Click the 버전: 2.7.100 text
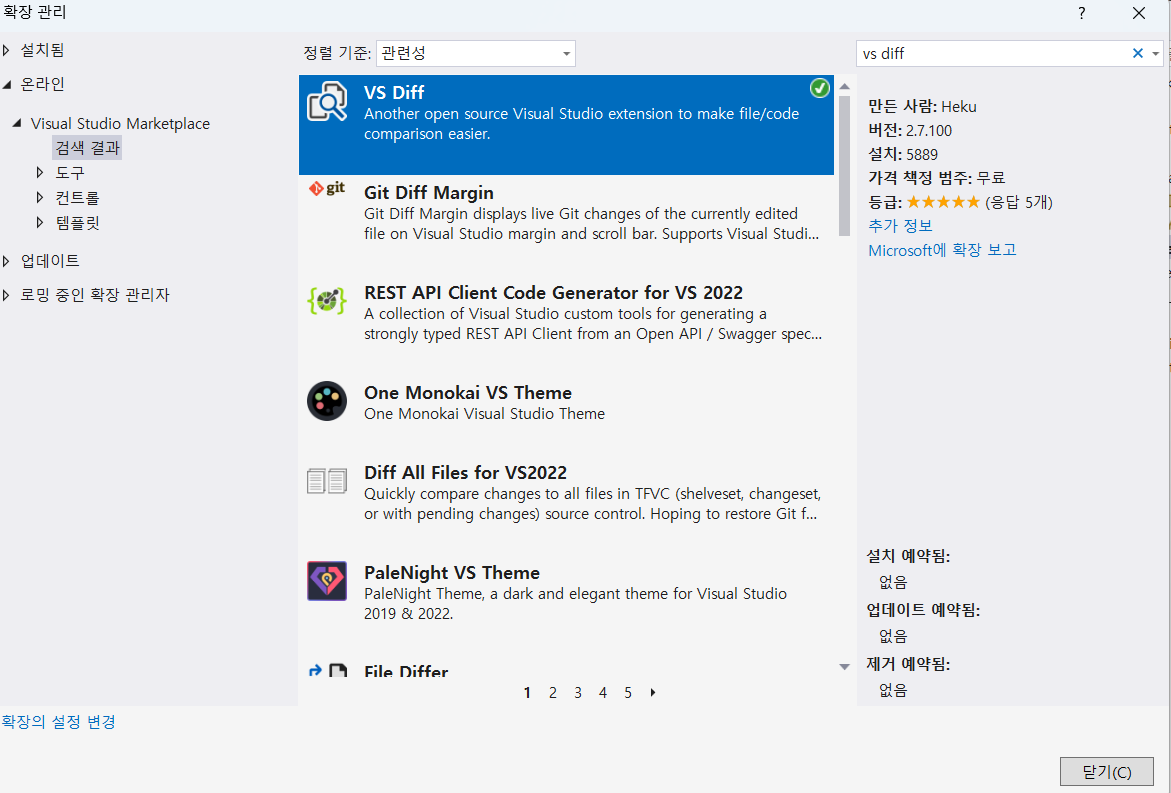This screenshot has height=793, width=1171. pos(910,131)
